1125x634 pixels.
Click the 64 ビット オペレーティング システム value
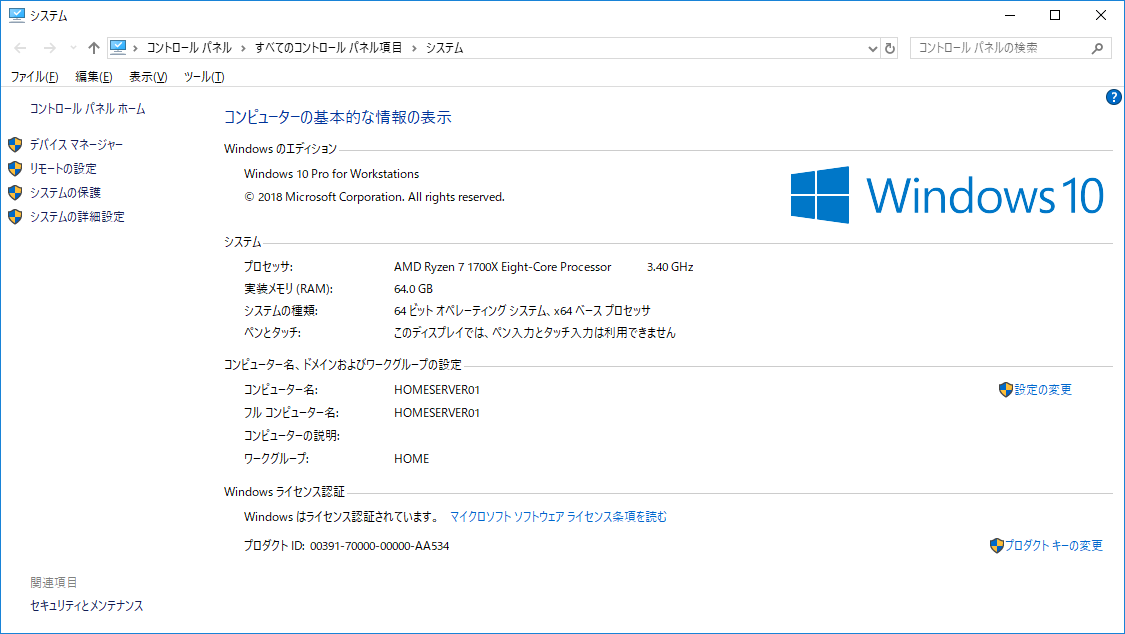point(522,311)
